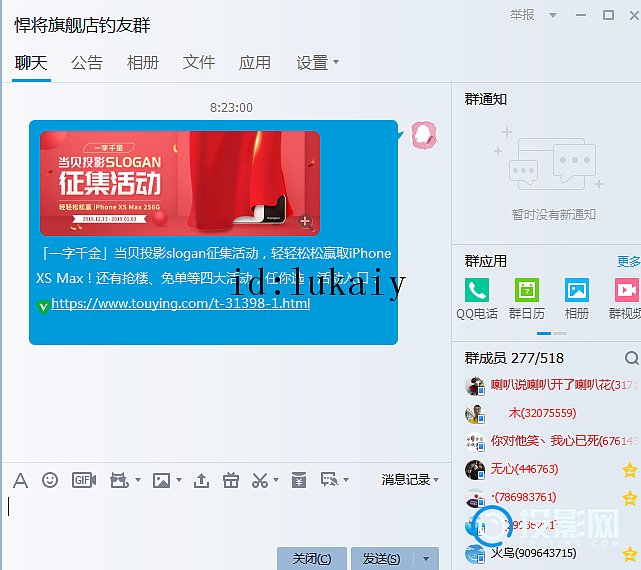Viewport: 641px width, 570px height.
Task: Switch to the 应用 tab
Action: pos(255,63)
